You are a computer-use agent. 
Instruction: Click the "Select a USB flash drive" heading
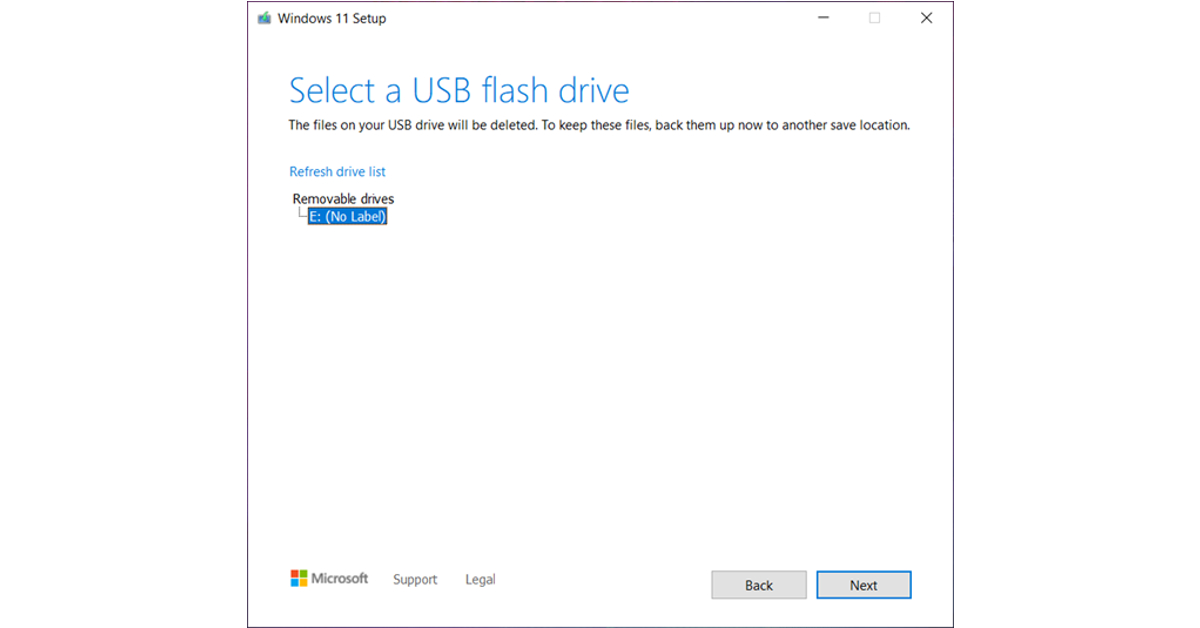click(x=459, y=90)
